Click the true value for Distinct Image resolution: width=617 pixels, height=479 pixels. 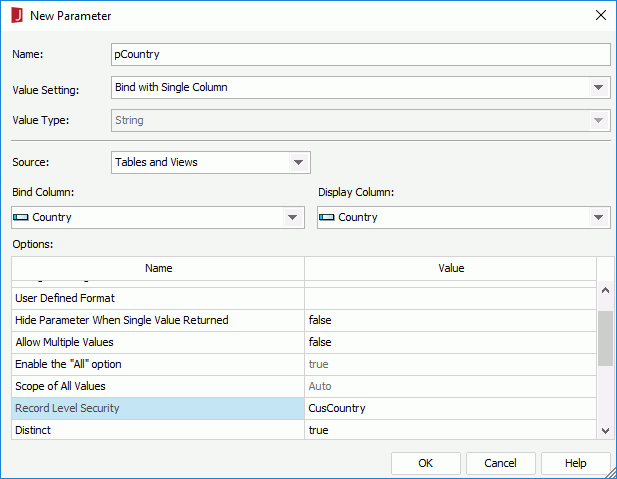(x=451, y=430)
